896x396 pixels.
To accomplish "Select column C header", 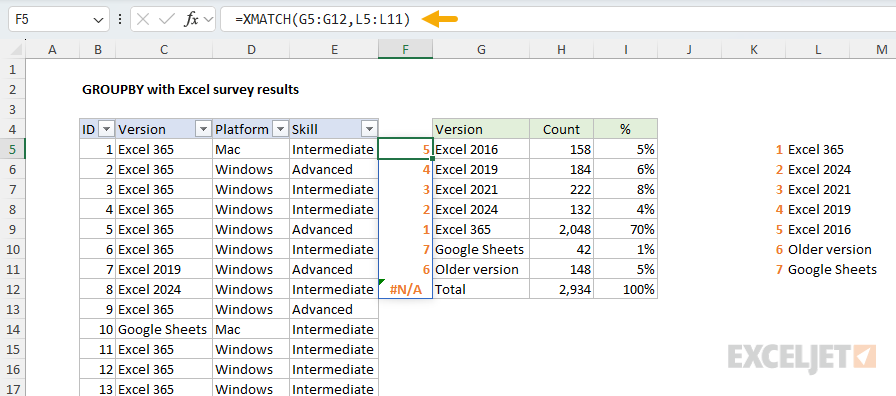I will pyautogui.click(x=164, y=50).
